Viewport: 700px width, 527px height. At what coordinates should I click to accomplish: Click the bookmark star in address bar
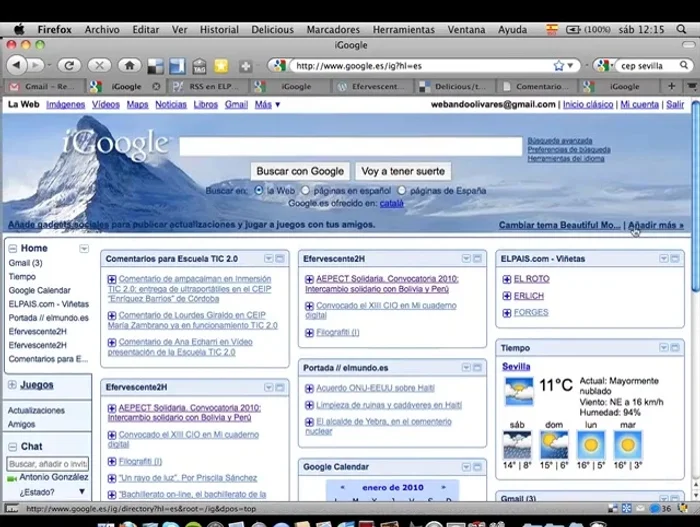[569, 66]
